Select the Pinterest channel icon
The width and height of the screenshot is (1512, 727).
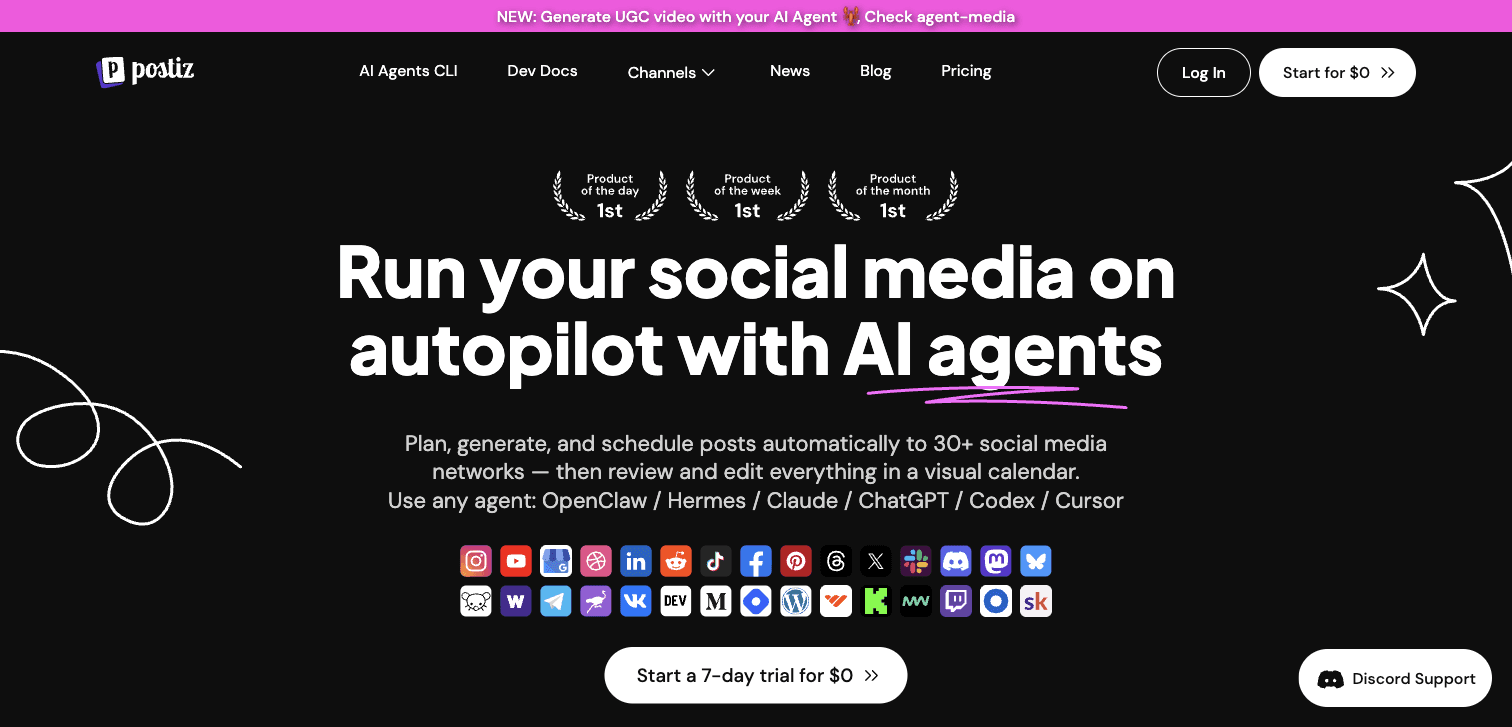click(796, 561)
